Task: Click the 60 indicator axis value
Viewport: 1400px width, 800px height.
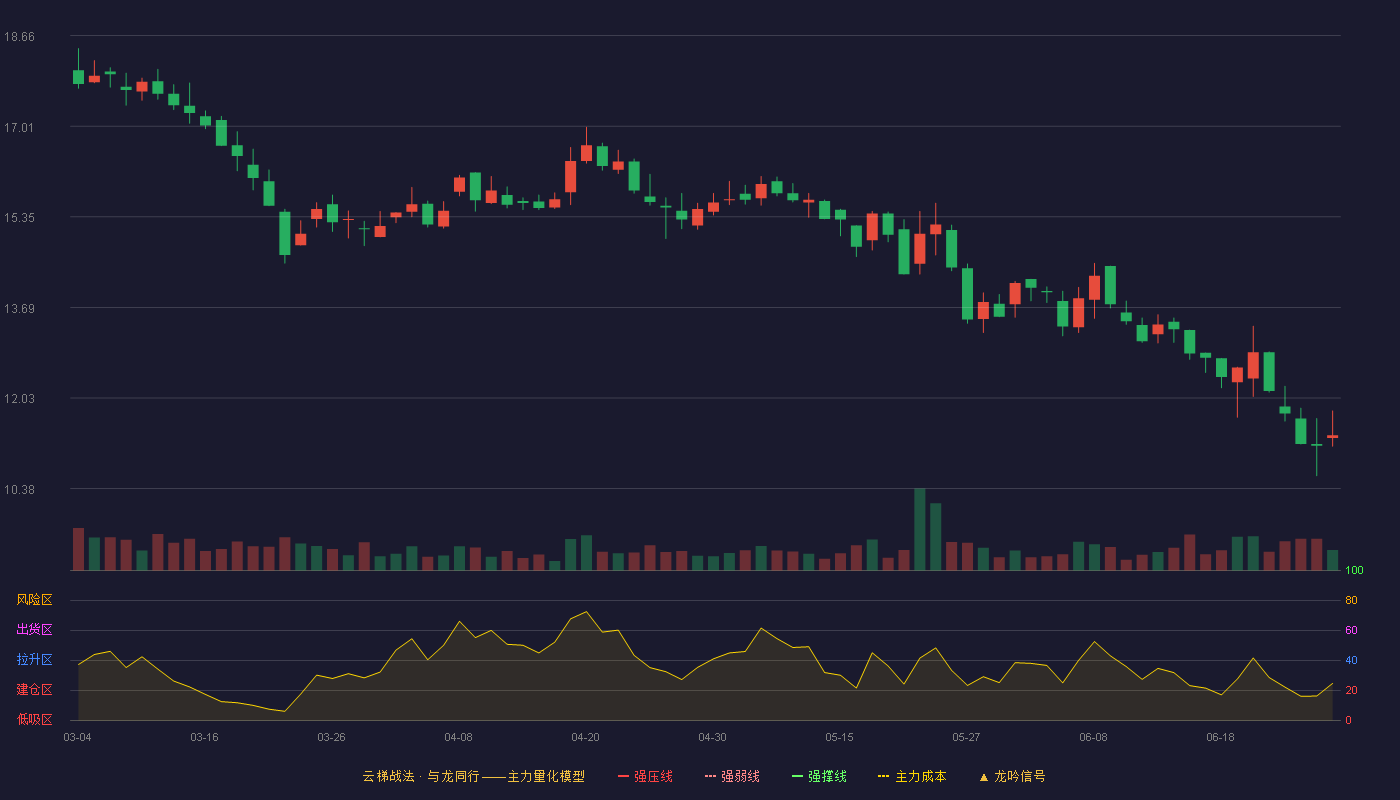Action: pos(1351,630)
